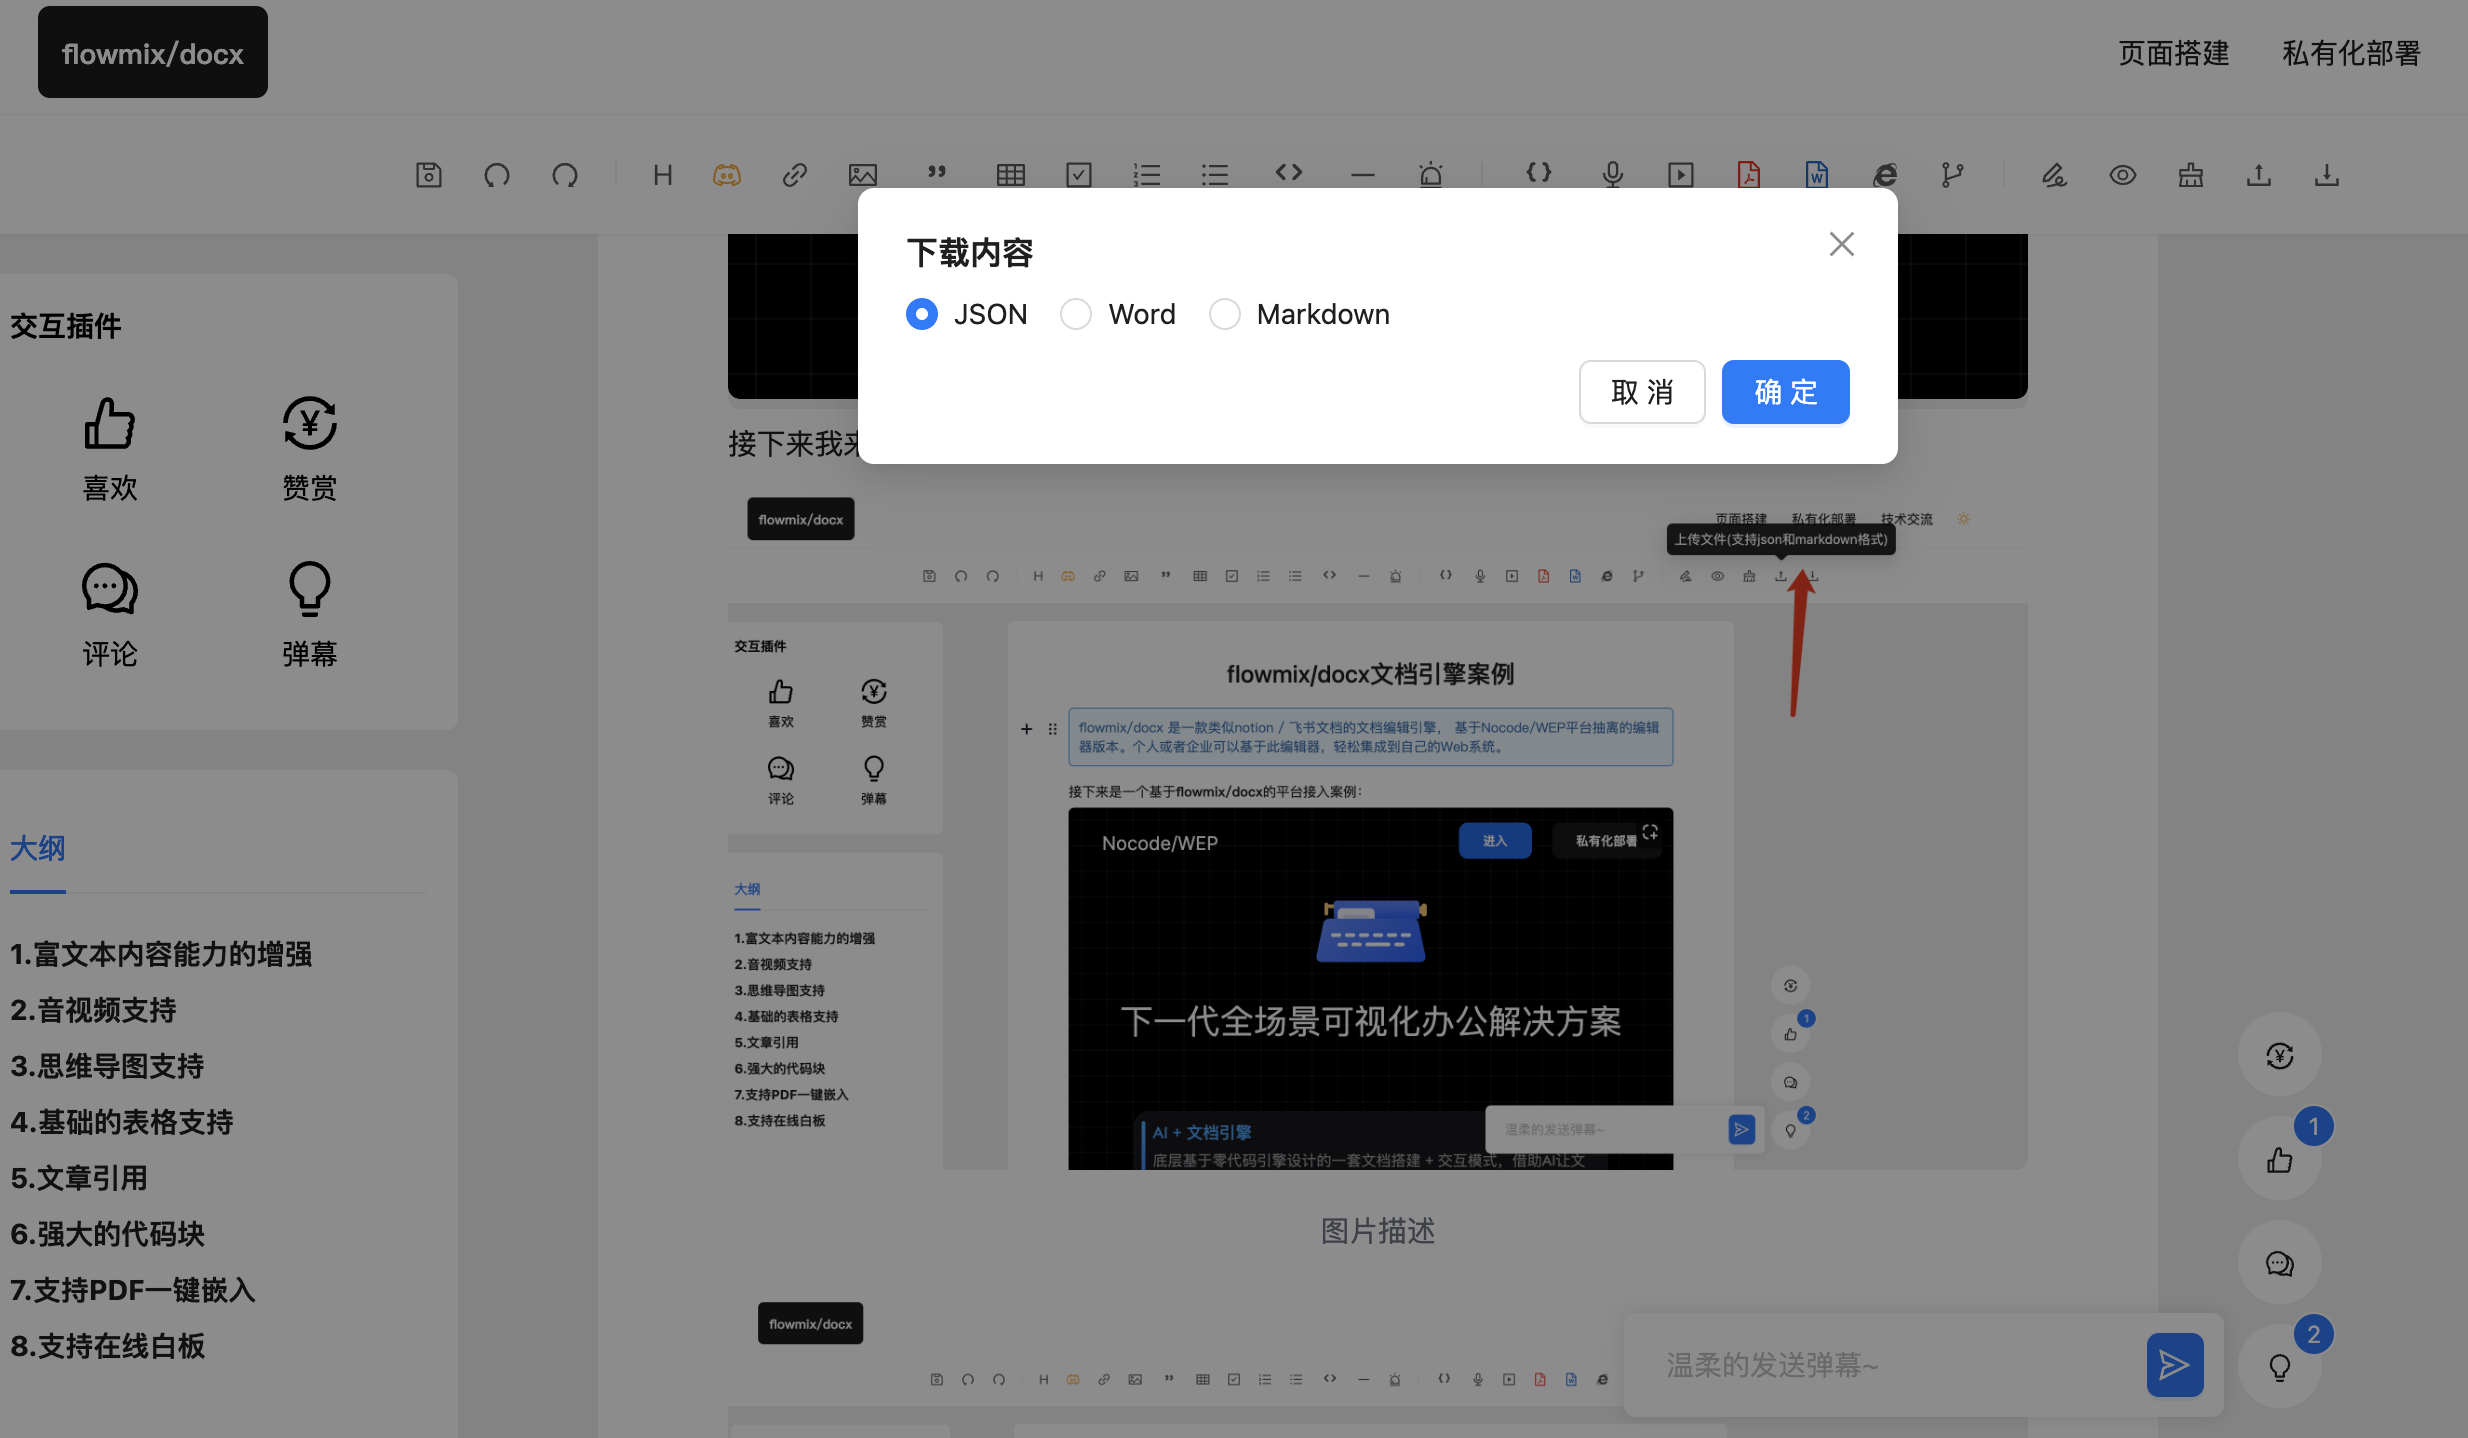Click the upload file icon
Screen dimensions: 2468x1438
[2259, 175]
